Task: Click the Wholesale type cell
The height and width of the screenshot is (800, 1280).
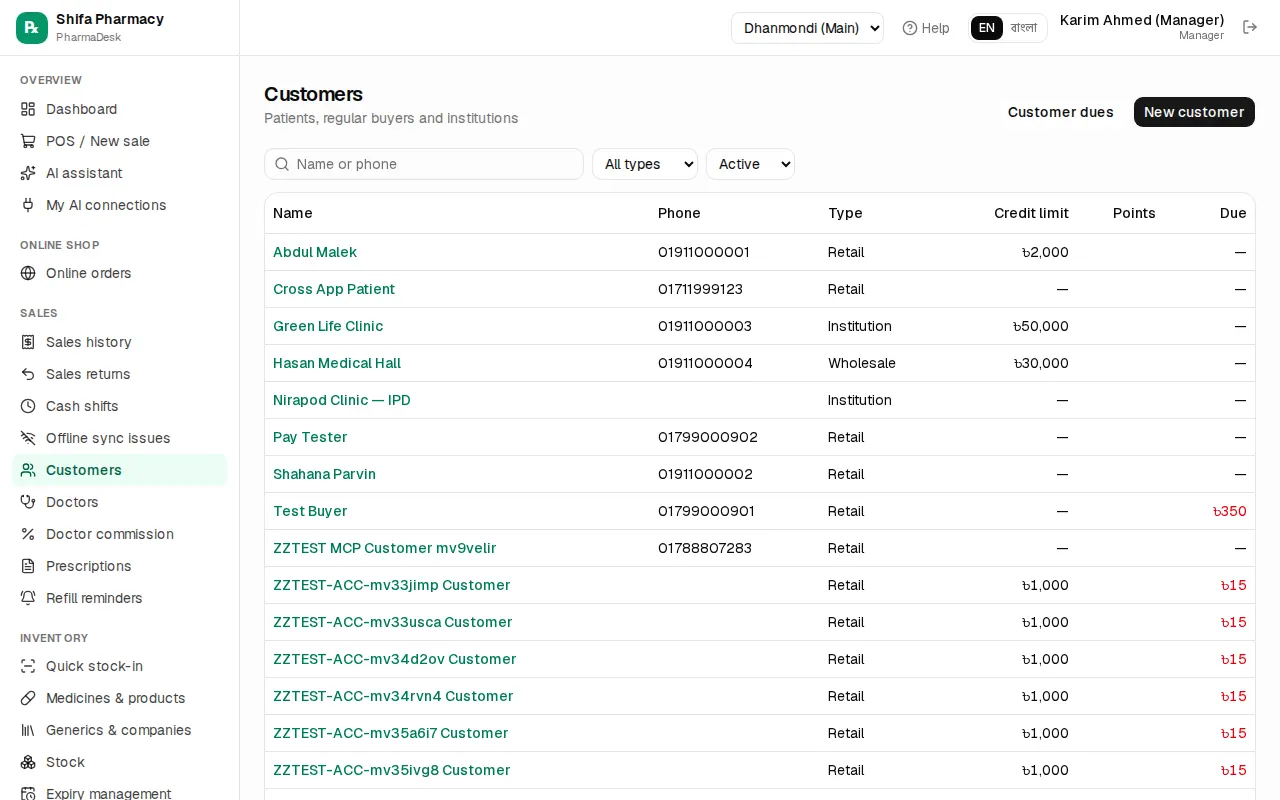Action: [x=862, y=363]
